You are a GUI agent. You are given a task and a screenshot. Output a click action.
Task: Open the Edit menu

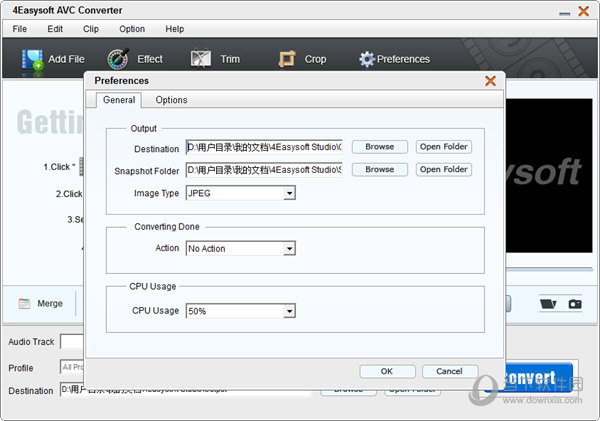click(55, 29)
